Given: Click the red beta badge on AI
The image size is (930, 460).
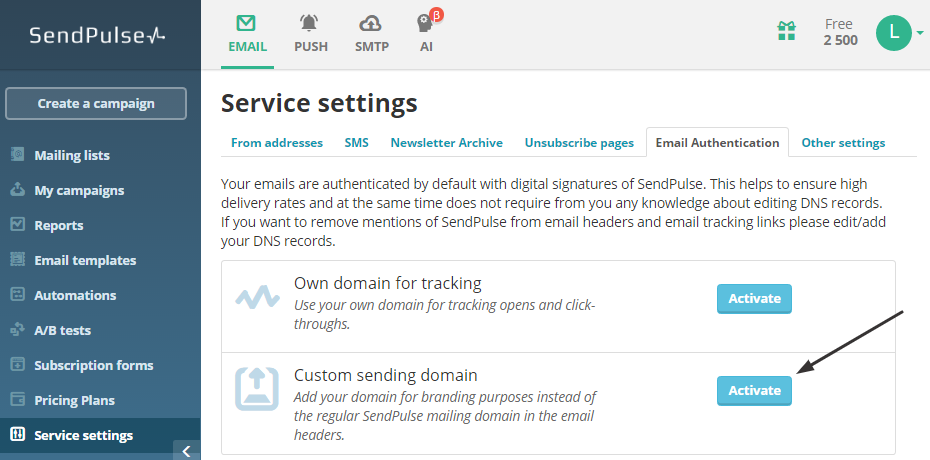Looking at the screenshot, I should [437, 15].
